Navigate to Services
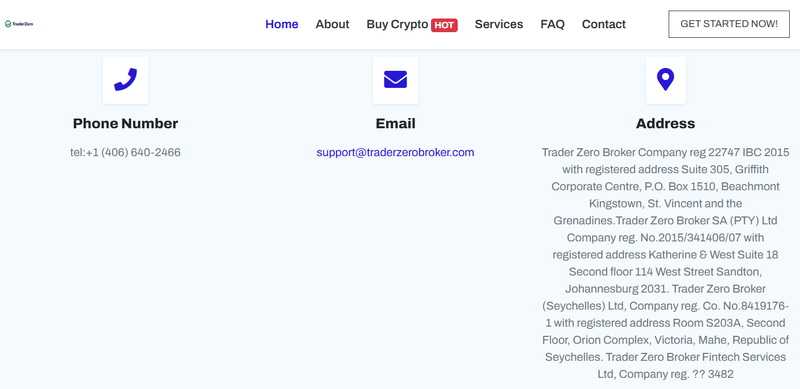The image size is (800, 389). [499, 24]
